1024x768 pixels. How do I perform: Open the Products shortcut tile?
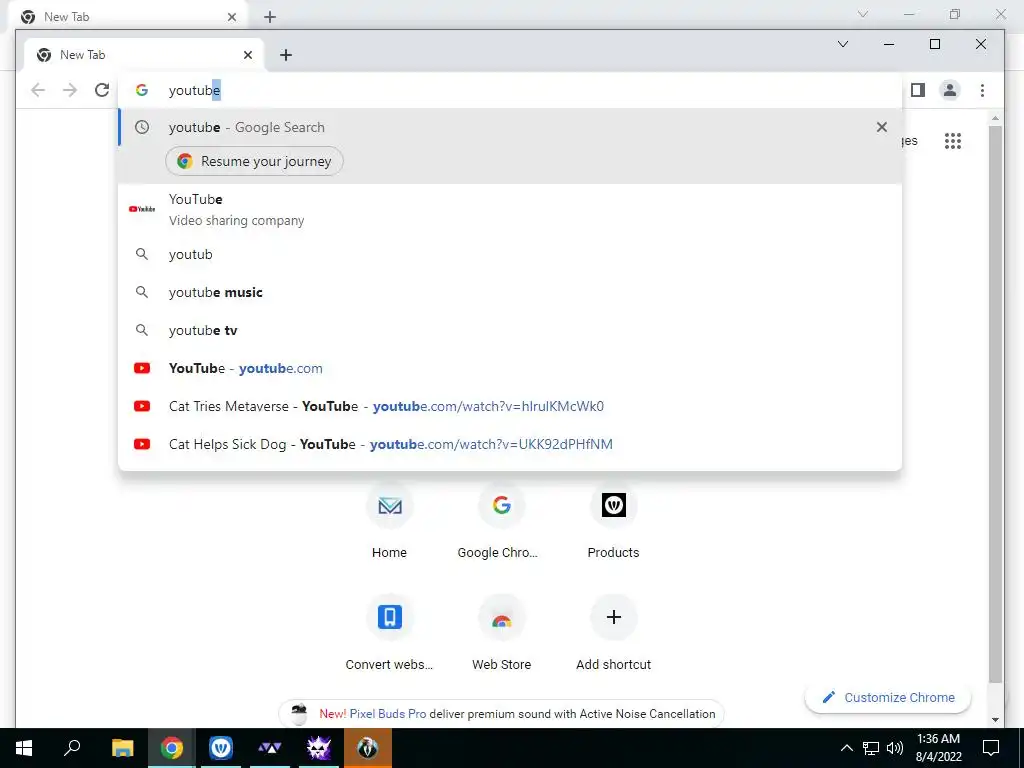pyautogui.click(x=613, y=522)
